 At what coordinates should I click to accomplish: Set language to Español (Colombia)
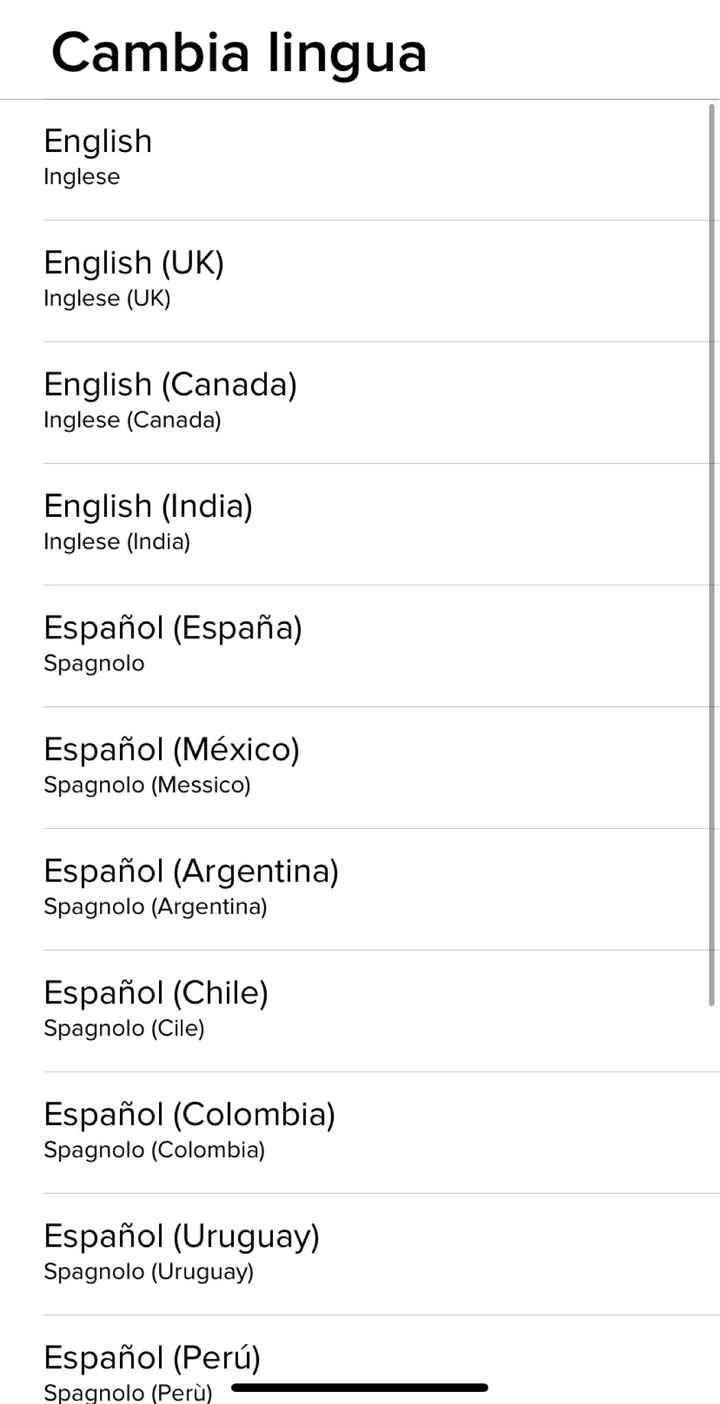(189, 1115)
